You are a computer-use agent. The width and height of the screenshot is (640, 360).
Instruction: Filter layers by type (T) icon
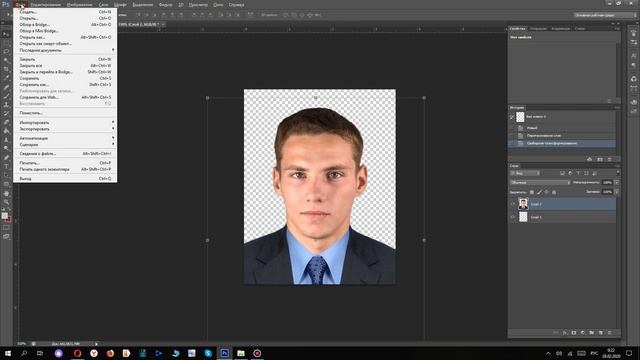pos(578,173)
